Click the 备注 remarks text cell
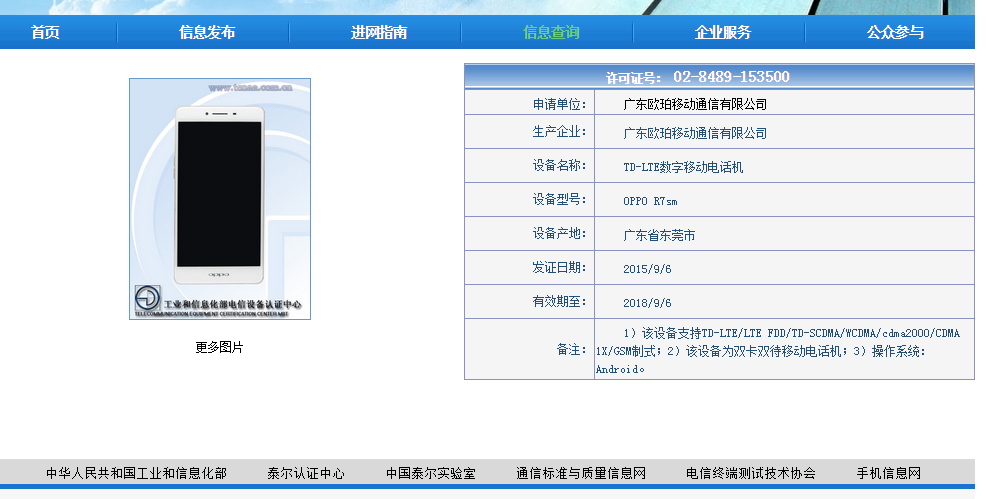This screenshot has height=499, width=986. (x=784, y=349)
